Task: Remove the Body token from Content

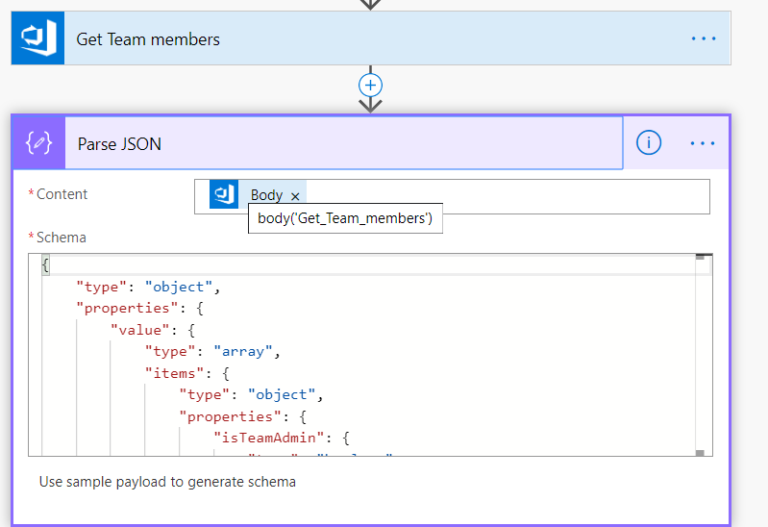Action: click(x=295, y=196)
